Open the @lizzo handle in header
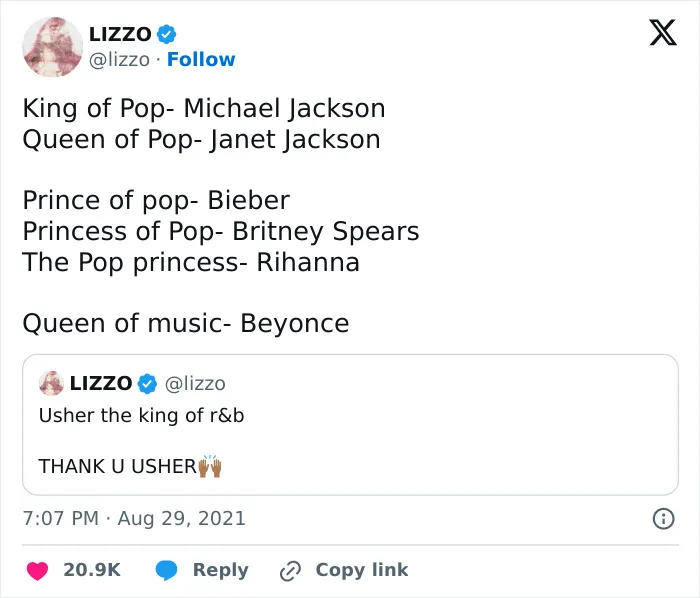 (x=119, y=60)
